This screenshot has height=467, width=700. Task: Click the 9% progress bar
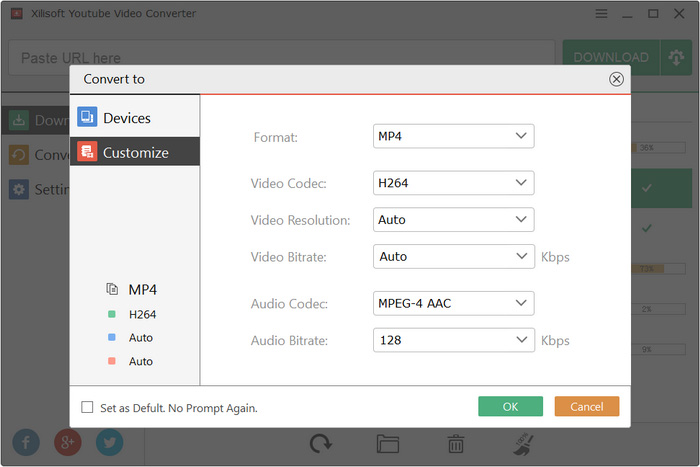pos(658,349)
